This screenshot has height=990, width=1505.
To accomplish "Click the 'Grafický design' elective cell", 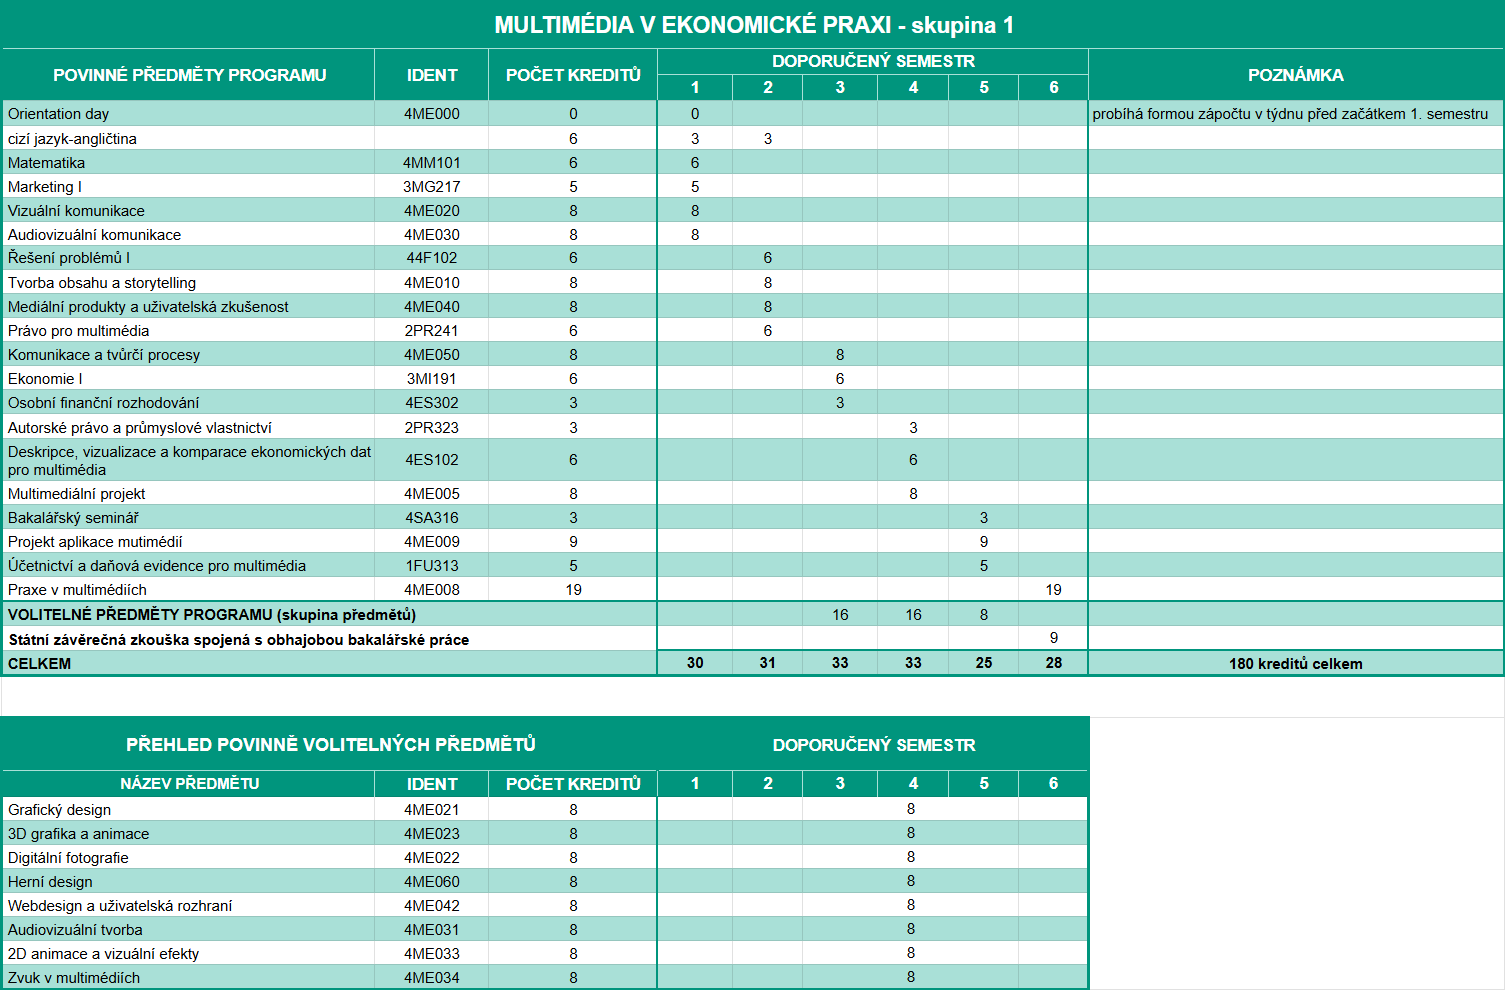I will pyautogui.click(x=60, y=810).
